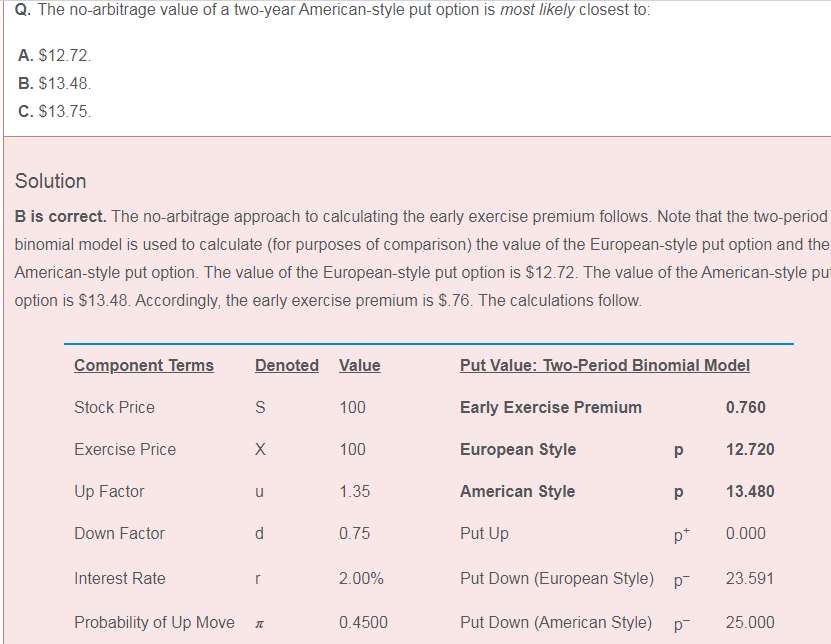Click the Solution heading
The height and width of the screenshot is (644, 831).
click(x=50, y=181)
